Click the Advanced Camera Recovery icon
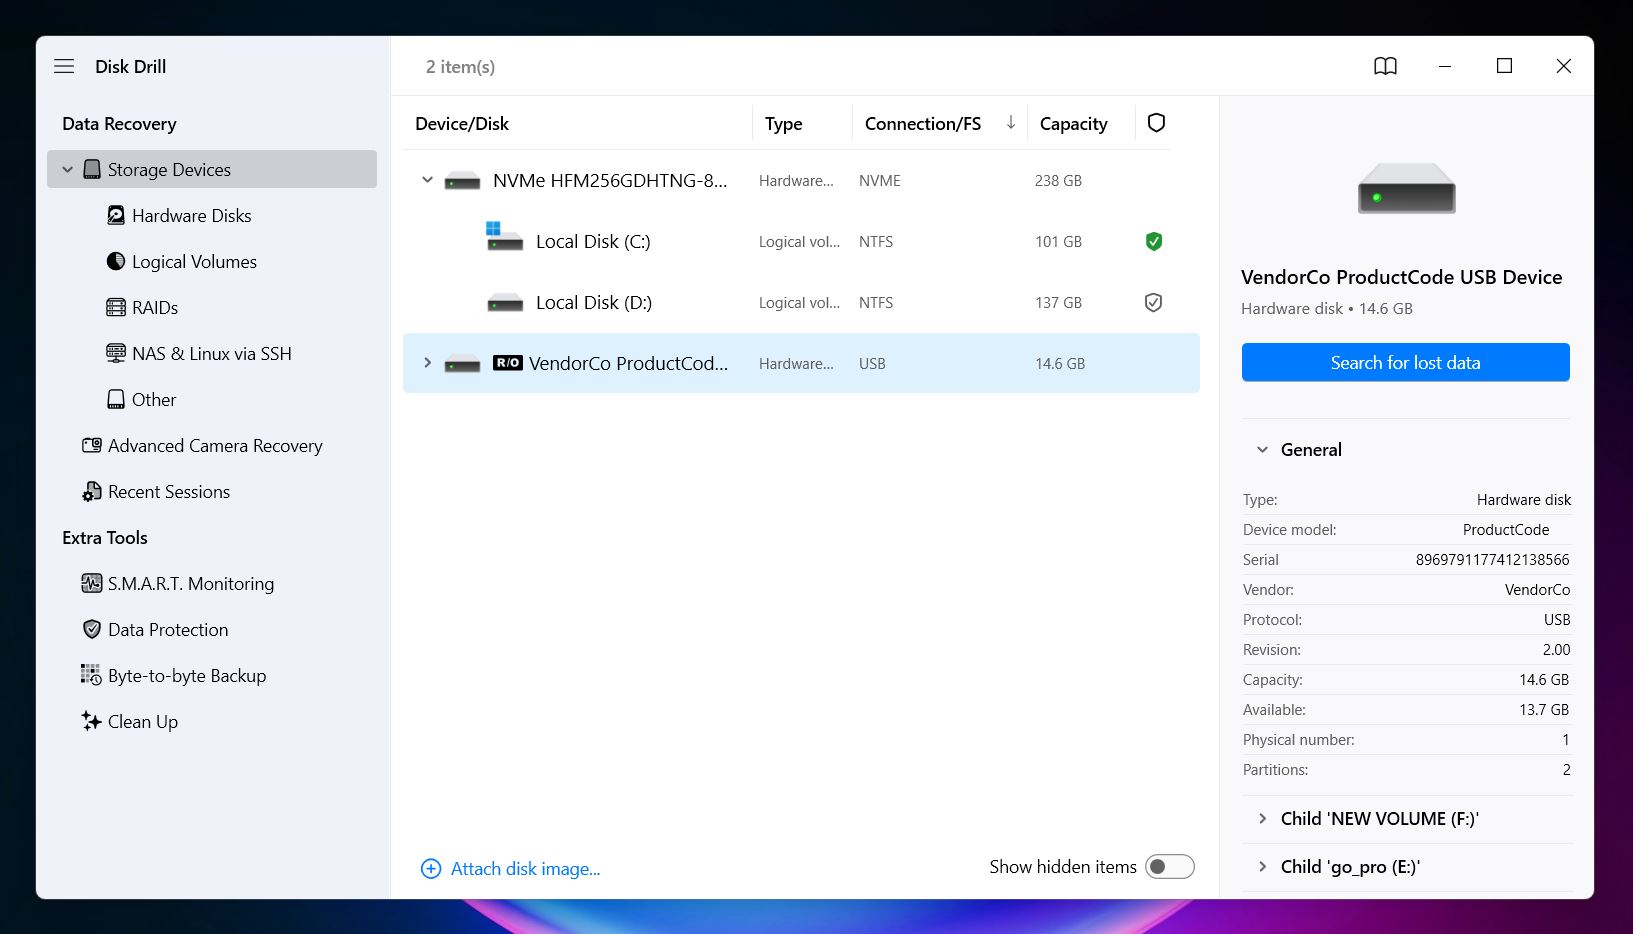The width and height of the screenshot is (1633, 934). pos(92,445)
